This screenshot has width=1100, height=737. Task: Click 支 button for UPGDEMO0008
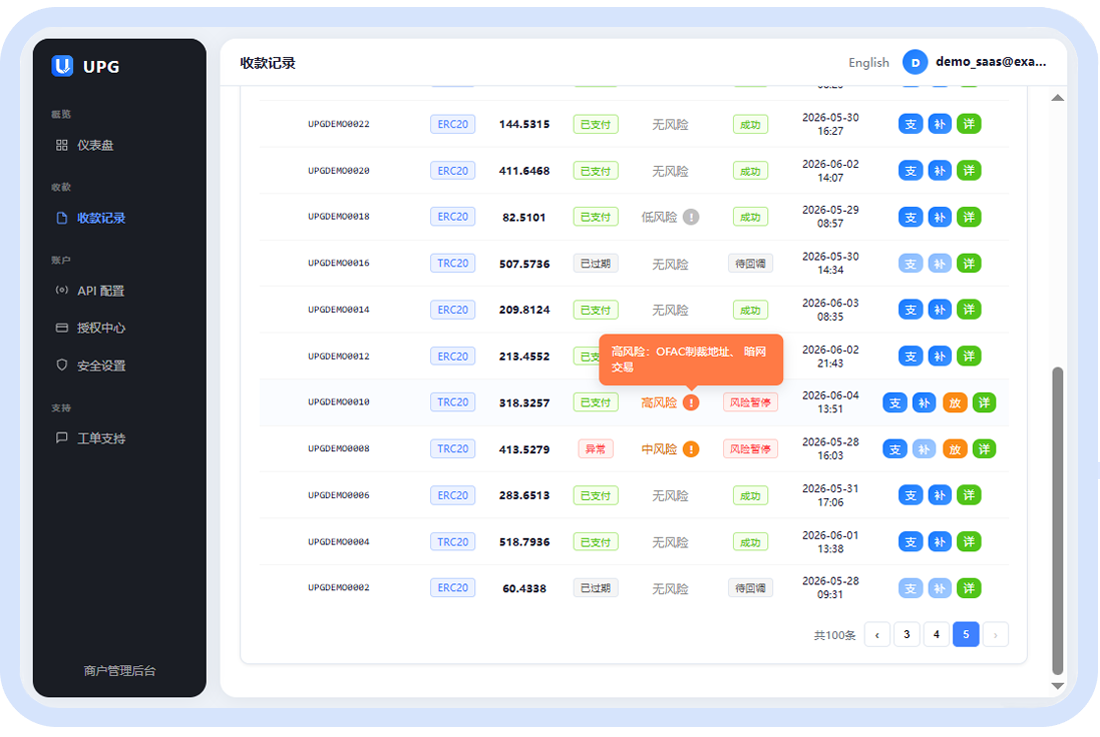tap(894, 449)
